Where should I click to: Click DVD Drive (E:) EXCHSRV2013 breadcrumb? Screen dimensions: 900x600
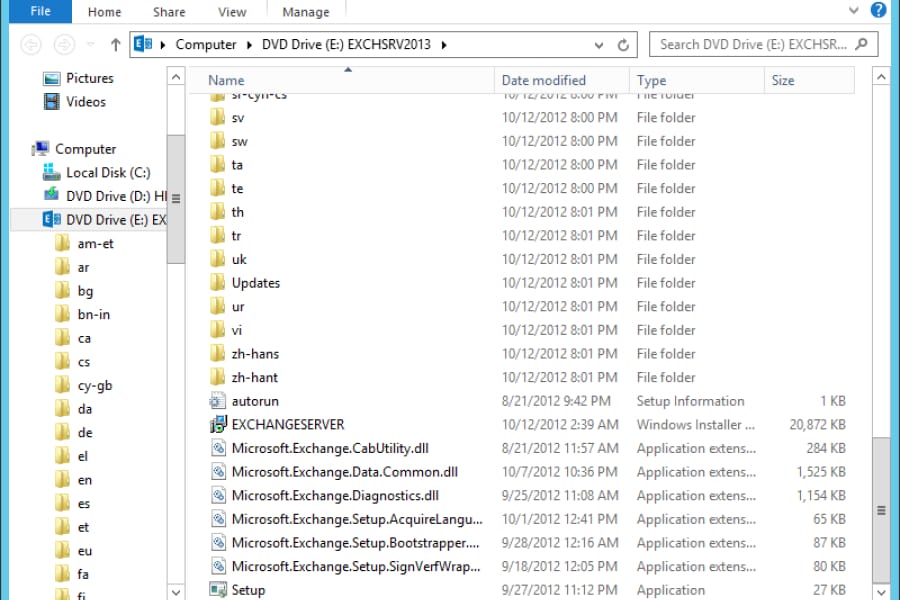pos(346,45)
